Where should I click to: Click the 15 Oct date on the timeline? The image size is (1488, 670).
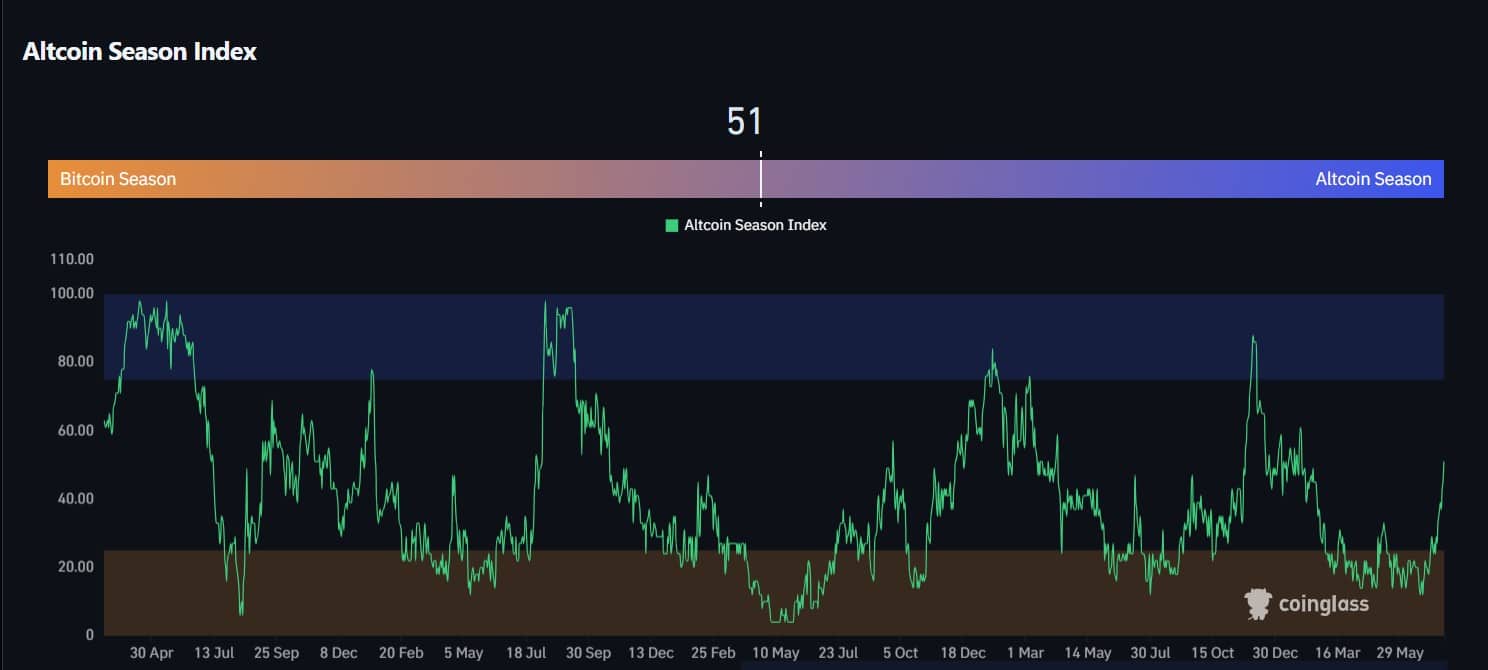point(1211,653)
